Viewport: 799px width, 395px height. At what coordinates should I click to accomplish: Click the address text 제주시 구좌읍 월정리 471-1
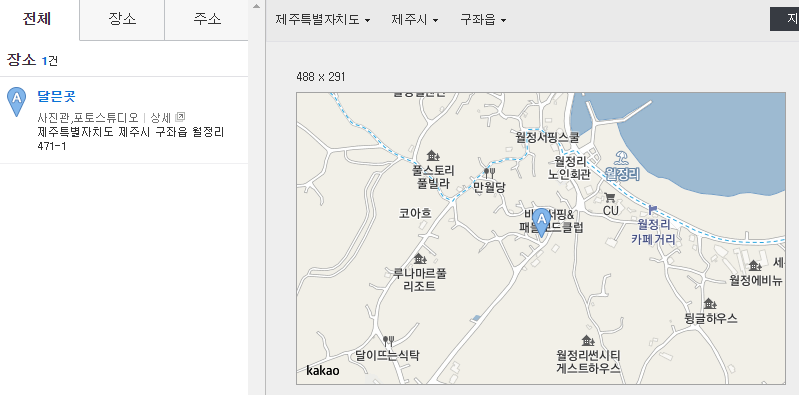[131, 139]
